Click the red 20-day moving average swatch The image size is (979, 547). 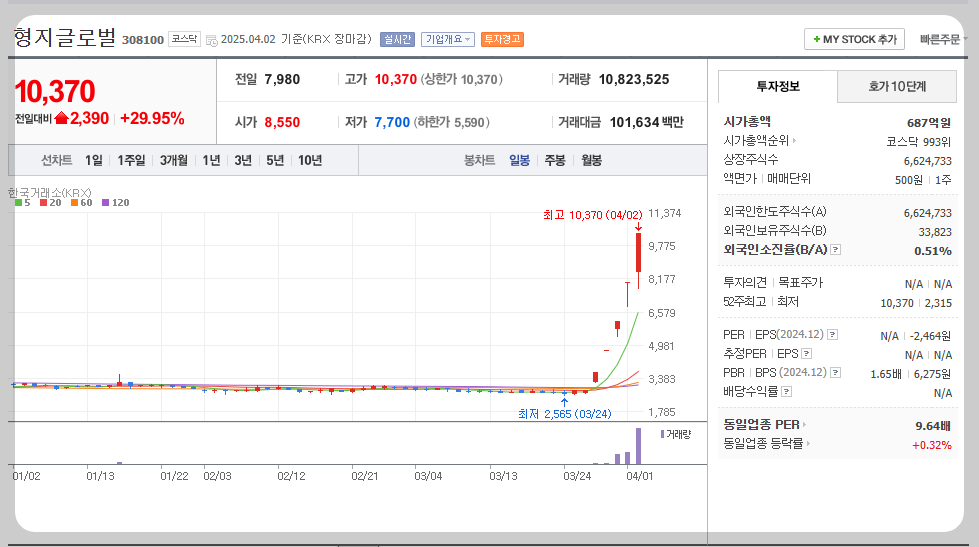43,202
